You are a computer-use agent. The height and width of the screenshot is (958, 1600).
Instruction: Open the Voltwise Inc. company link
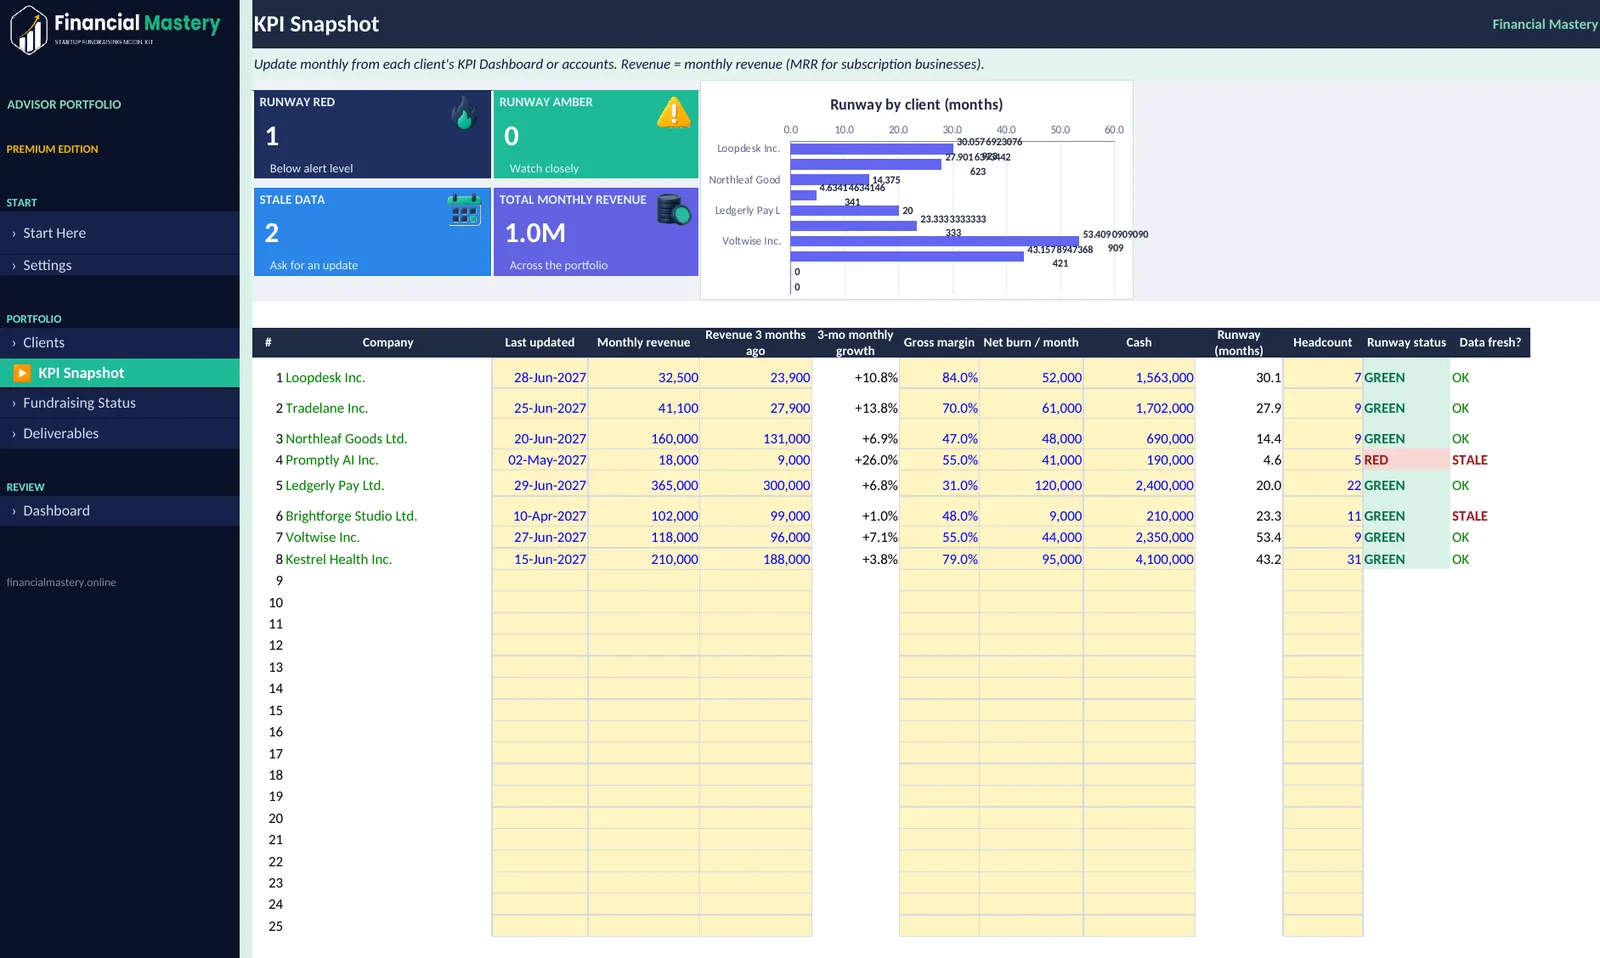coord(322,537)
